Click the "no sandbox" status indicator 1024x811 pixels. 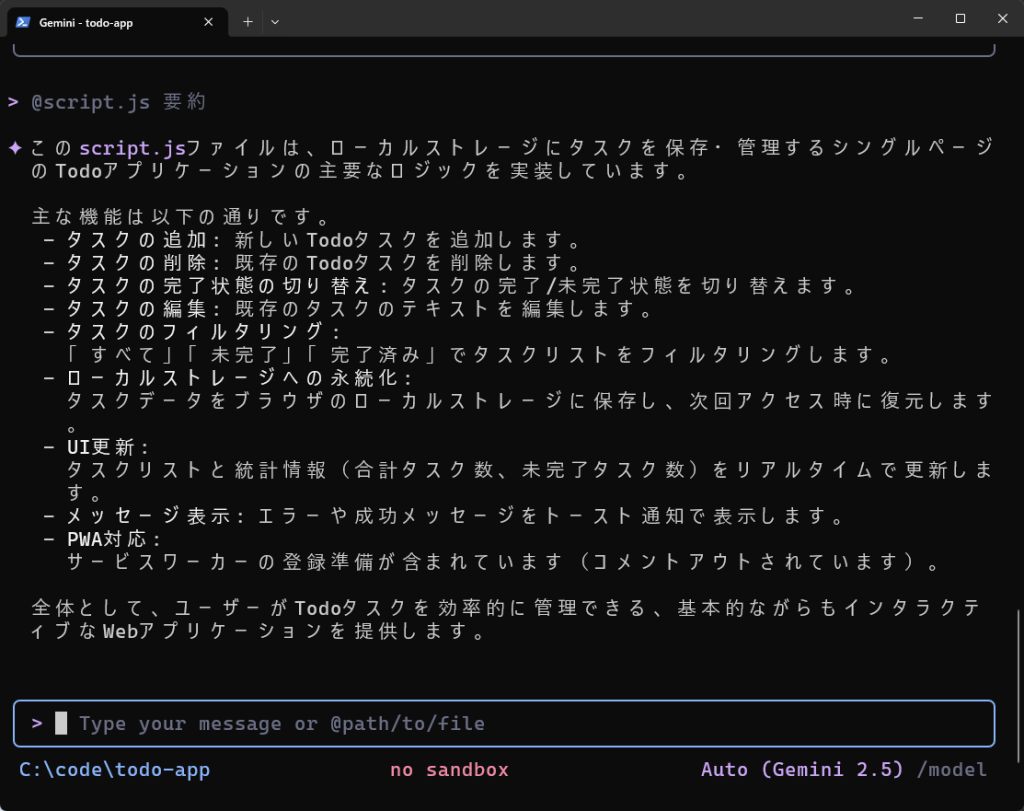point(448,769)
